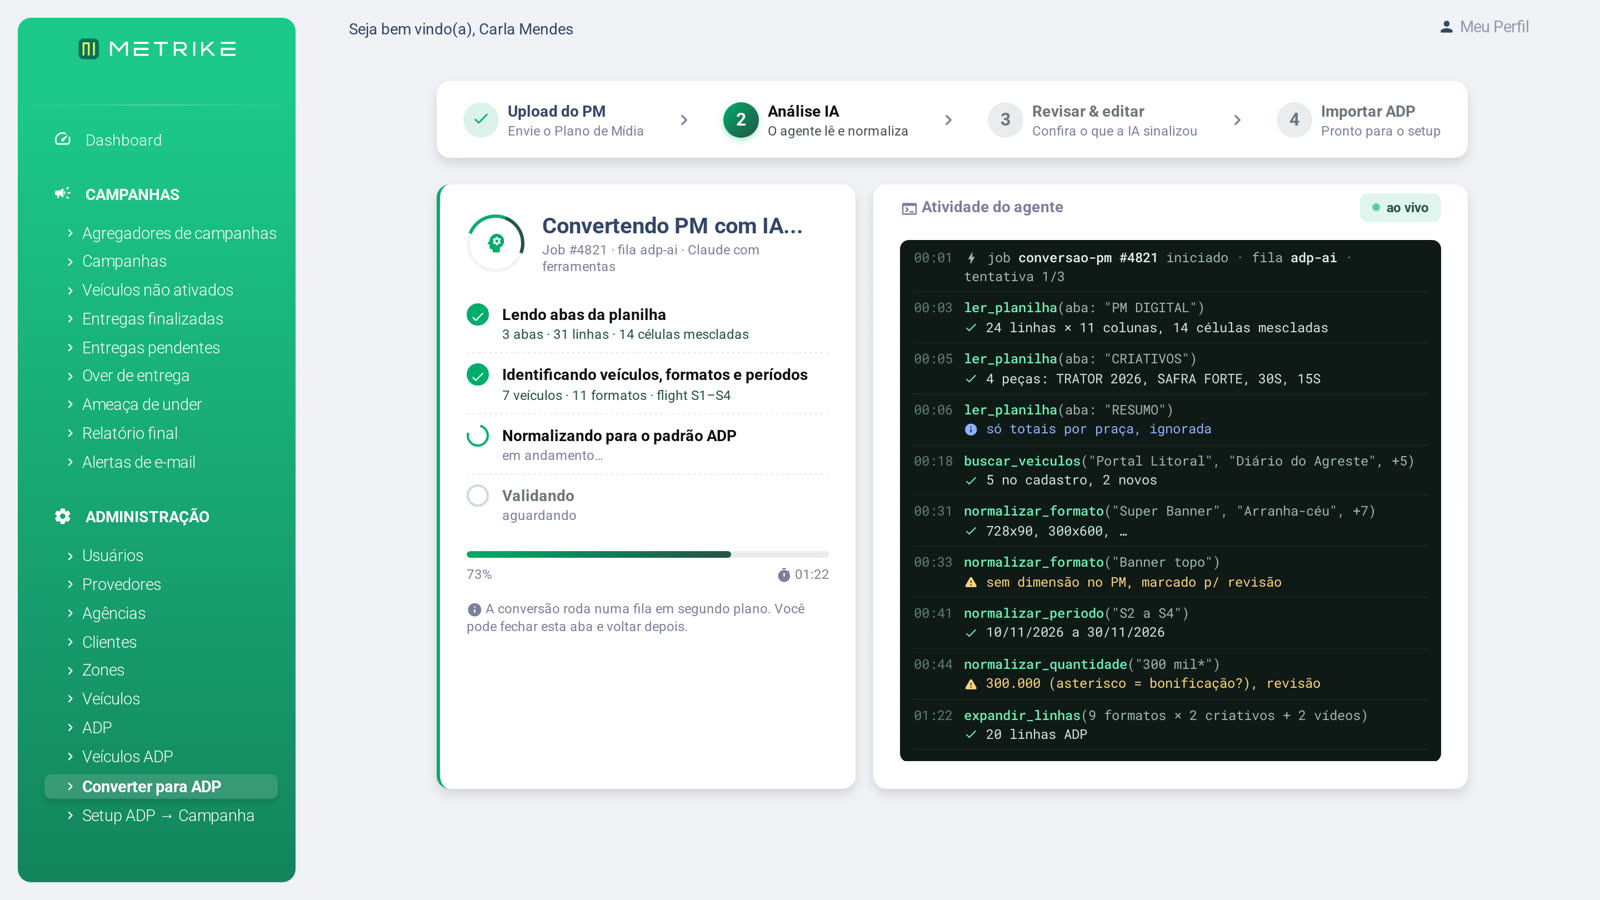Click "Seja bem vindo(a), Carla Mendes" greeting
The image size is (1600, 900).
point(461,29)
